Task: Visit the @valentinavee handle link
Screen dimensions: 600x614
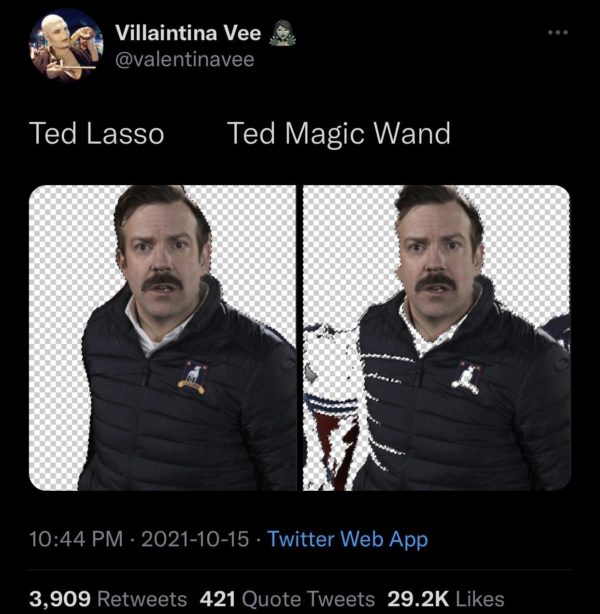Action: click(x=185, y=60)
